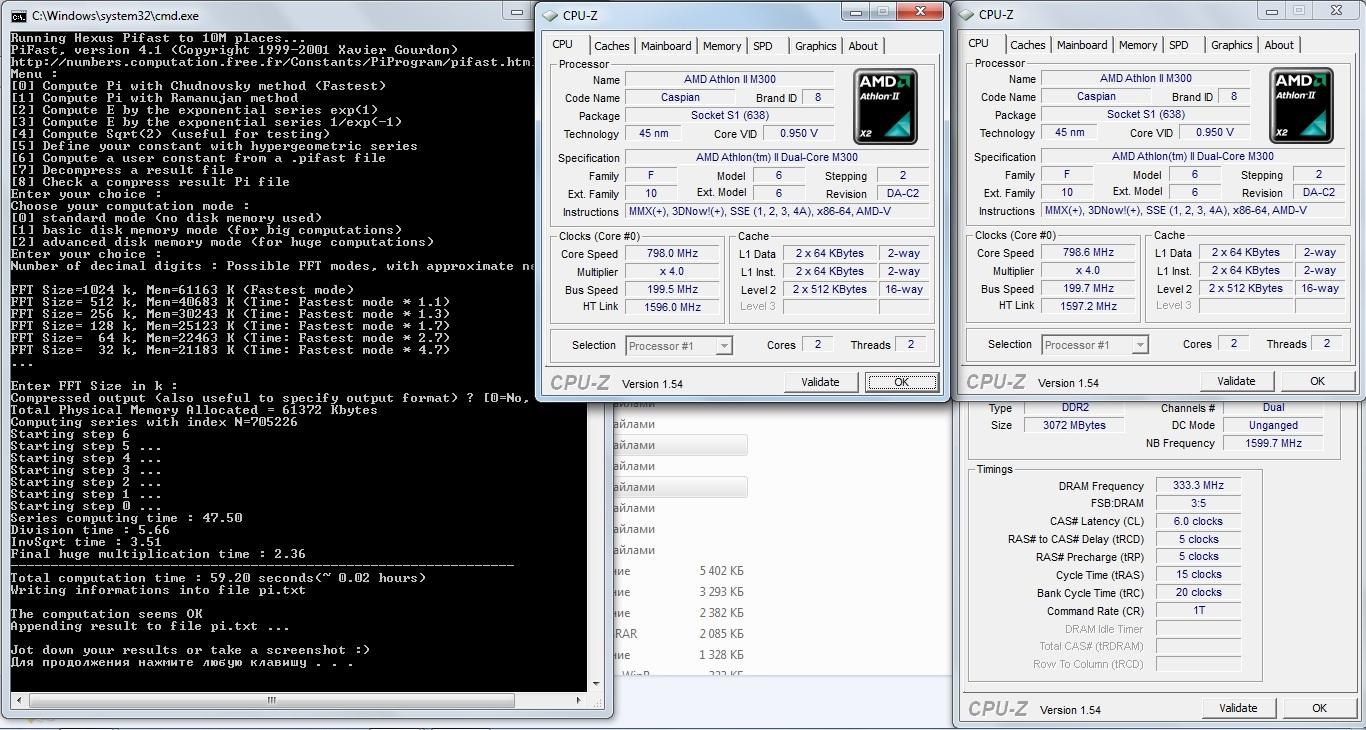Click Command Rate 1T value
This screenshot has width=1366, height=730.
point(1198,611)
